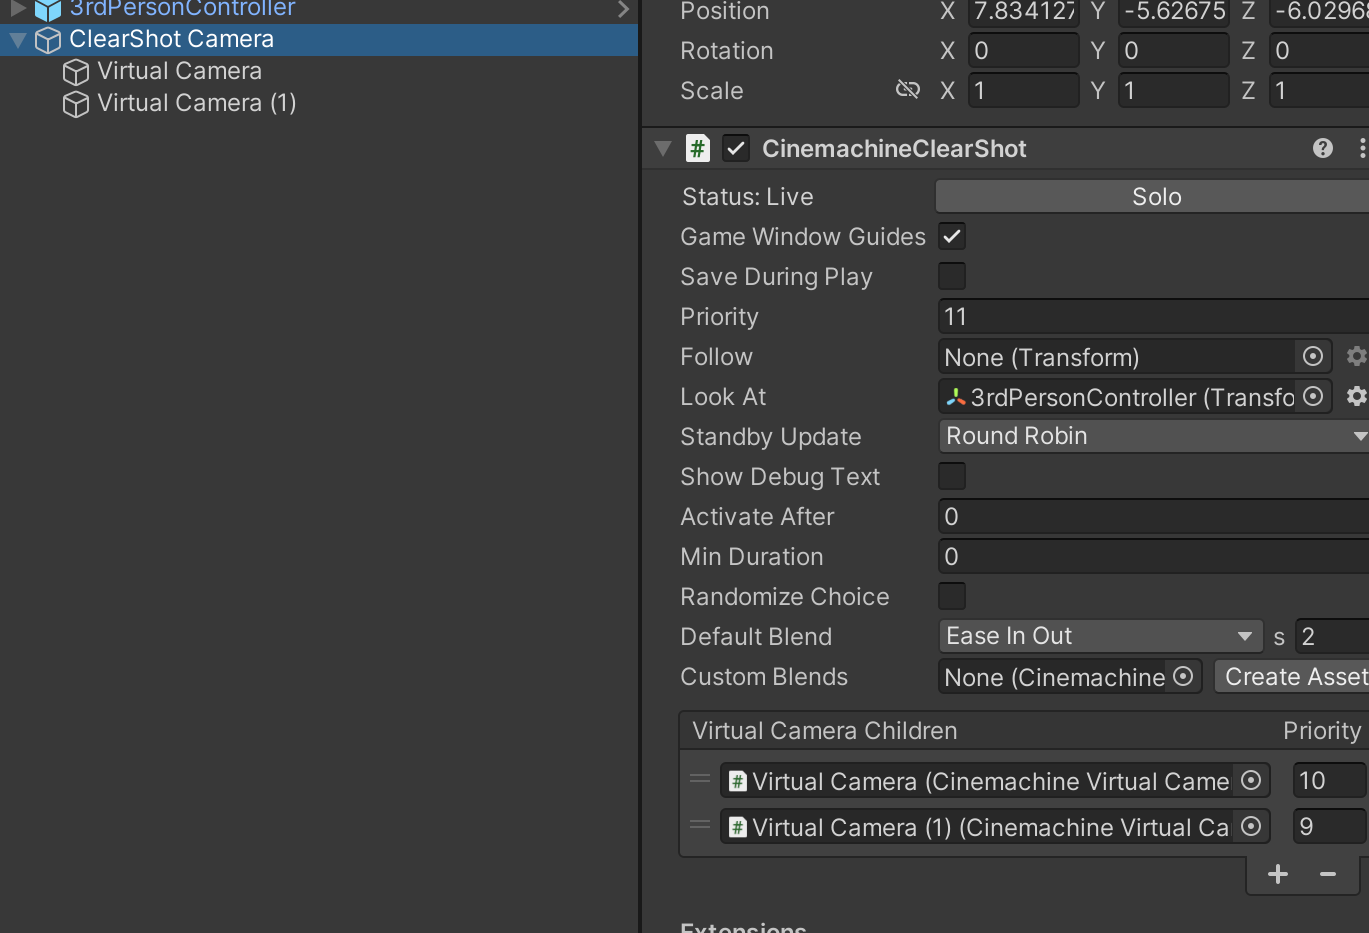This screenshot has width=1369, height=933.
Task: Grab reorder handle of Virtual Camera child row
Action: (700, 779)
